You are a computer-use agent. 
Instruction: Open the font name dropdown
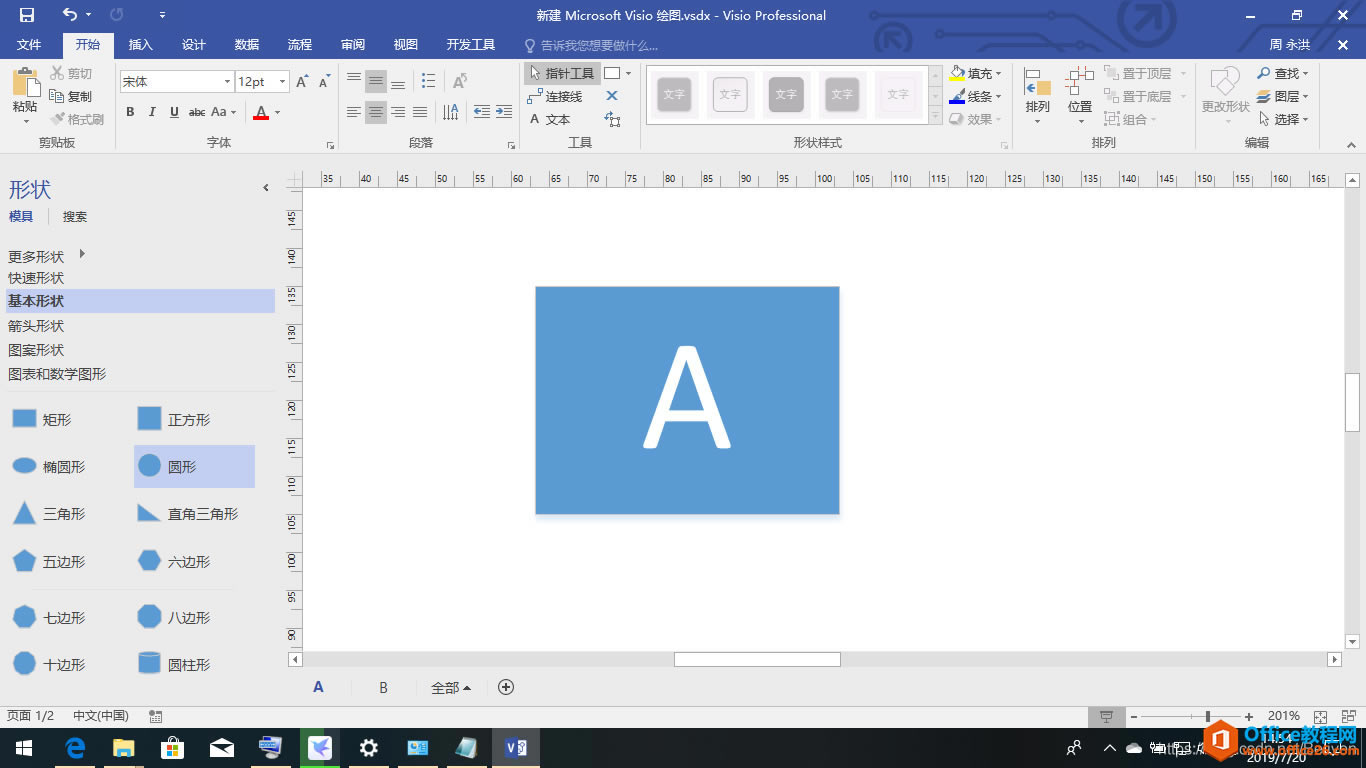point(228,81)
